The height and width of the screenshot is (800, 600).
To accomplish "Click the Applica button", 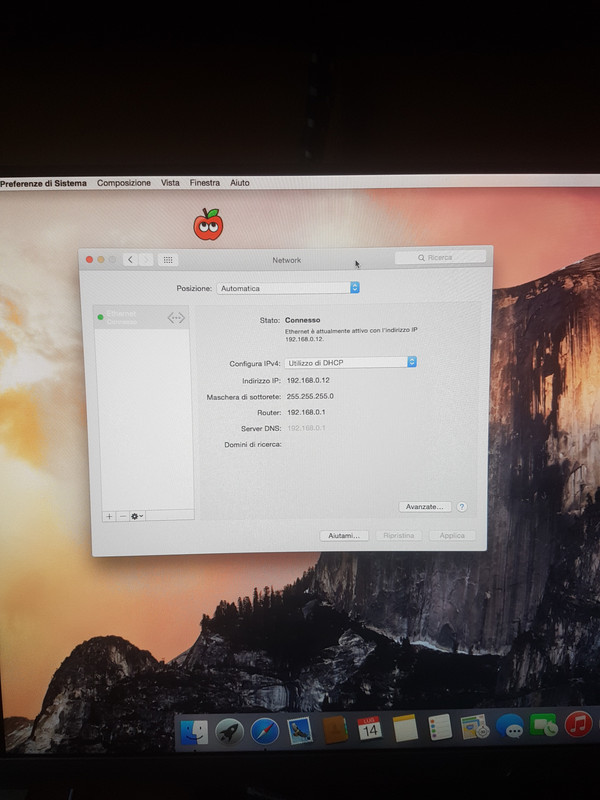I will pyautogui.click(x=452, y=535).
